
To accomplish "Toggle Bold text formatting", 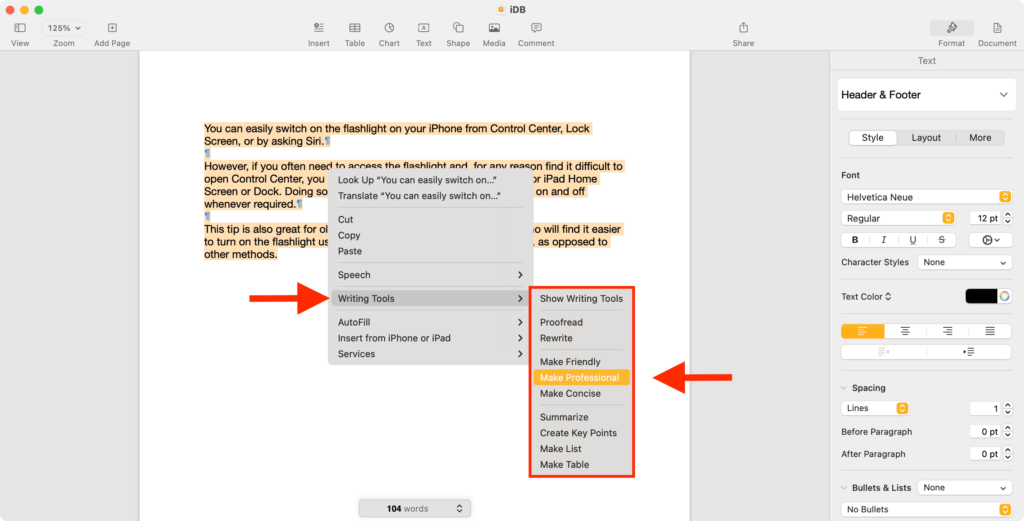I will click(855, 240).
